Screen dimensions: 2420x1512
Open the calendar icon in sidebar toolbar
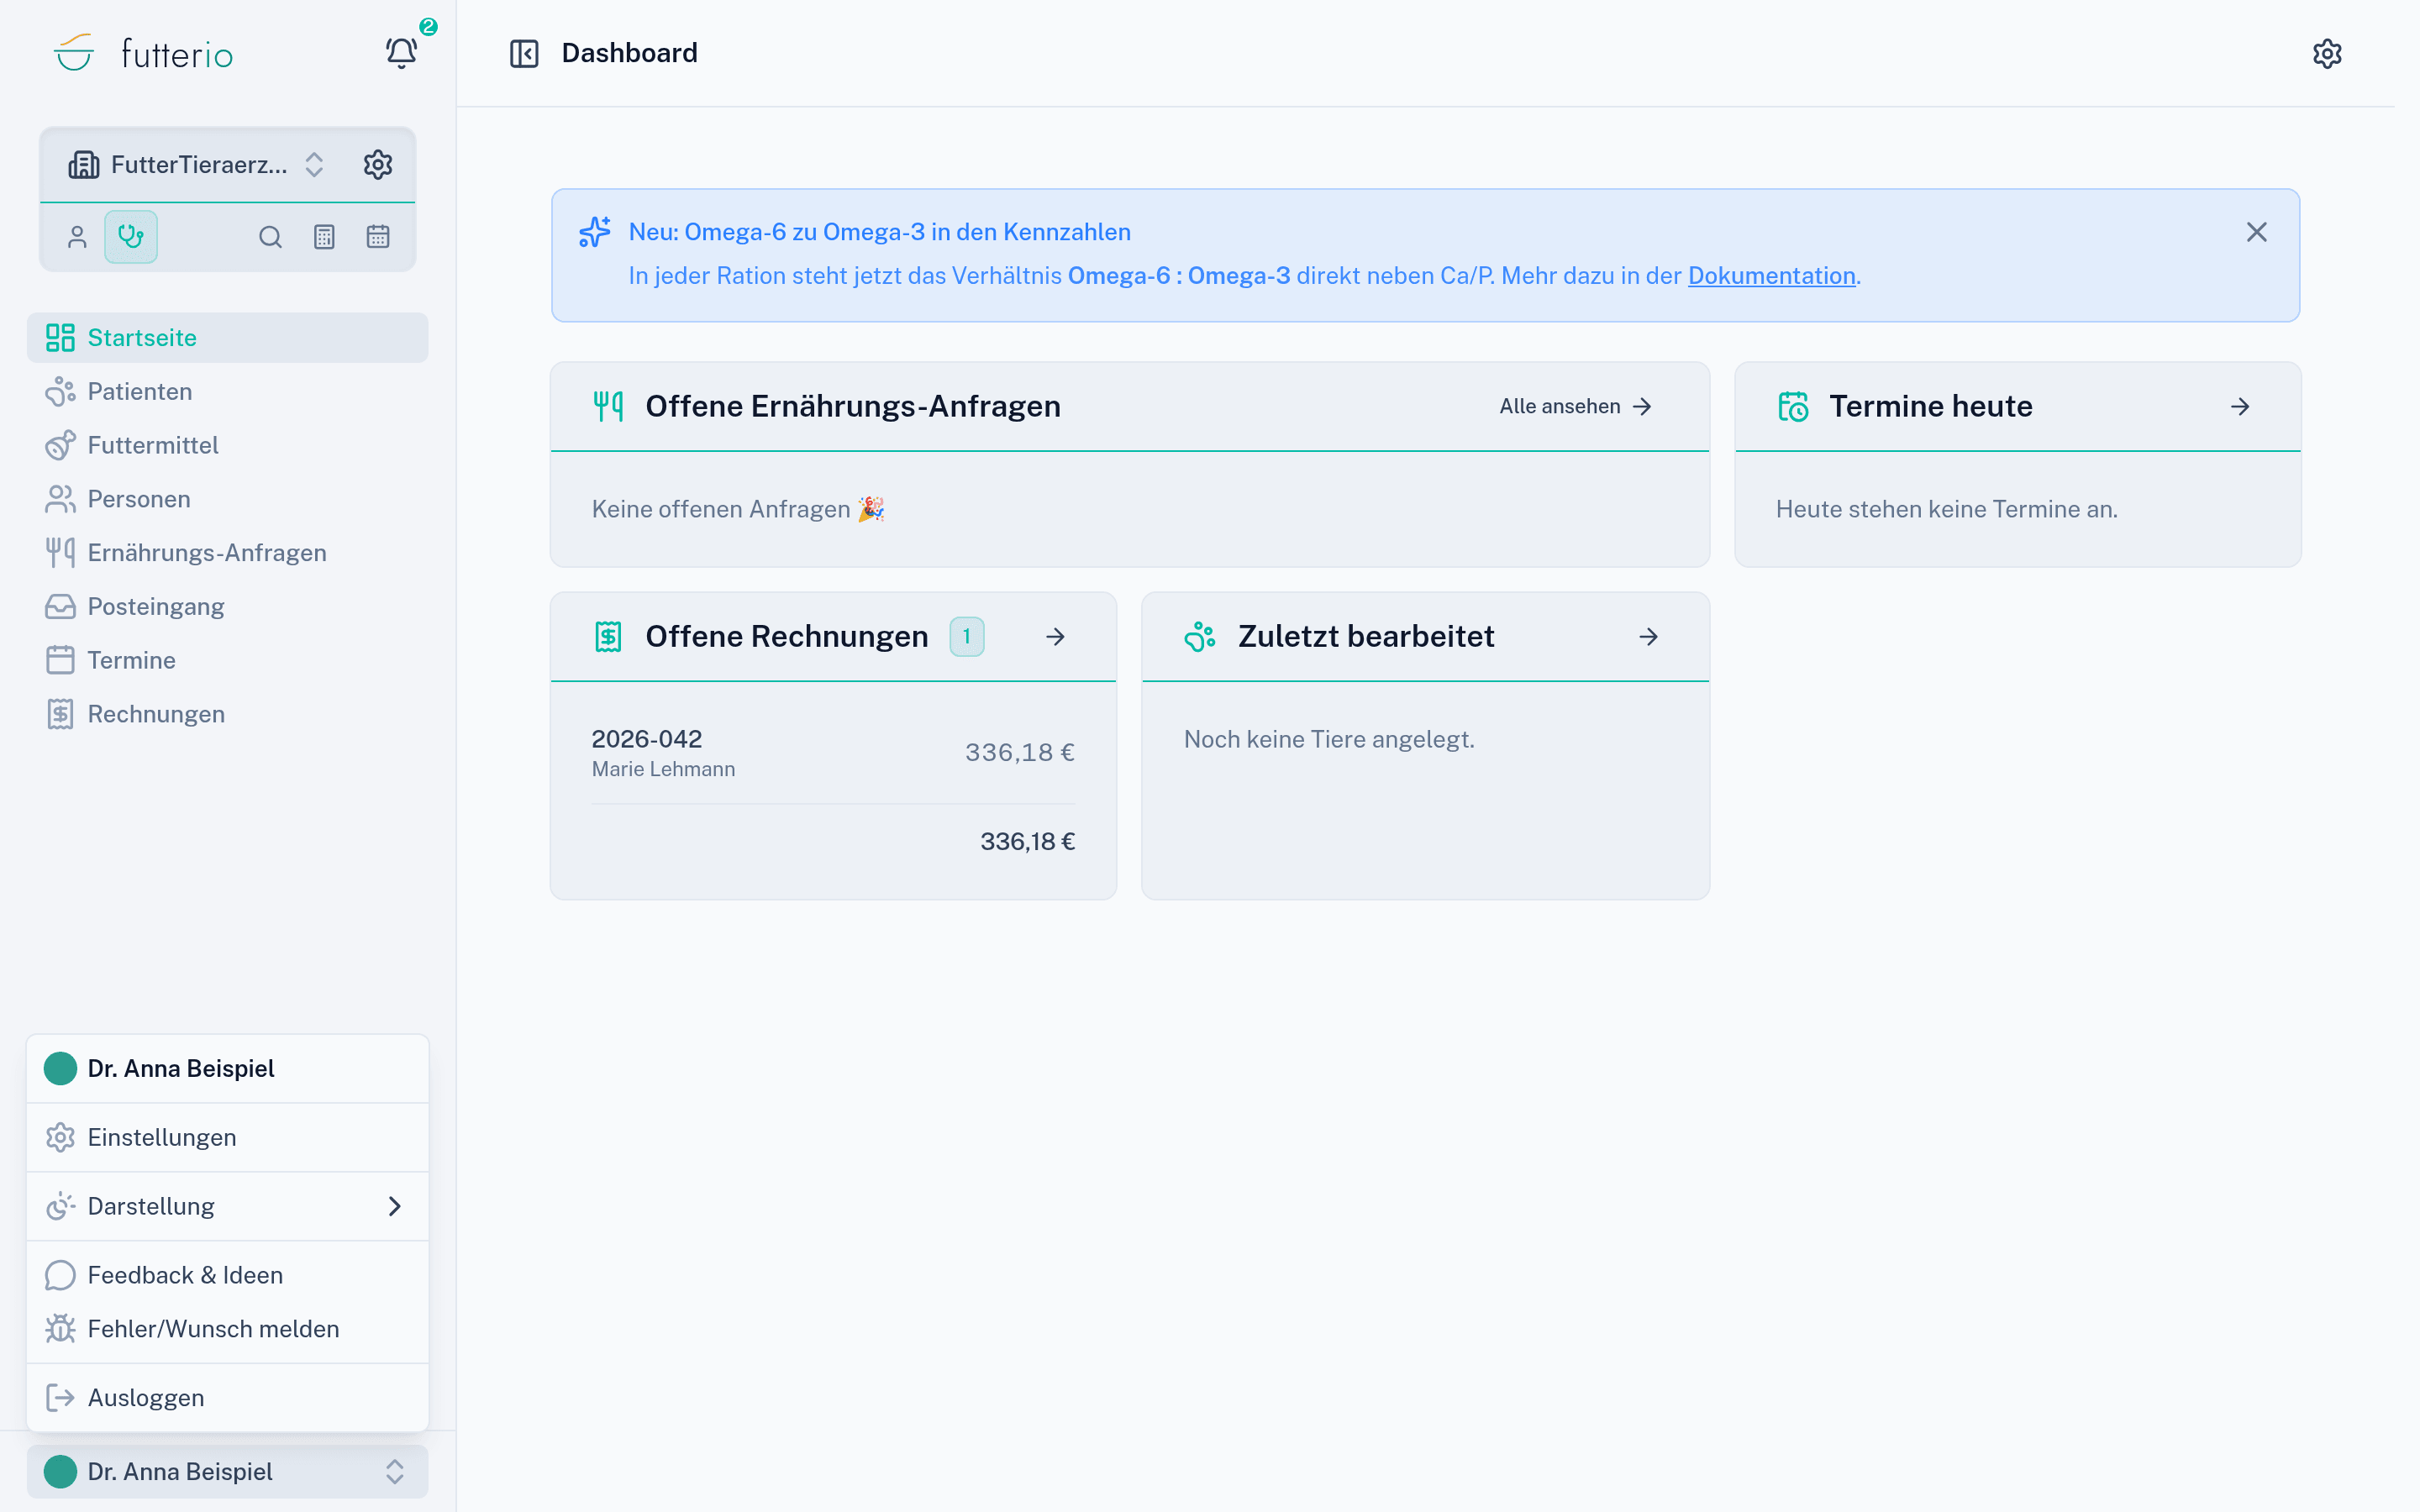pyautogui.click(x=378, y=237)
